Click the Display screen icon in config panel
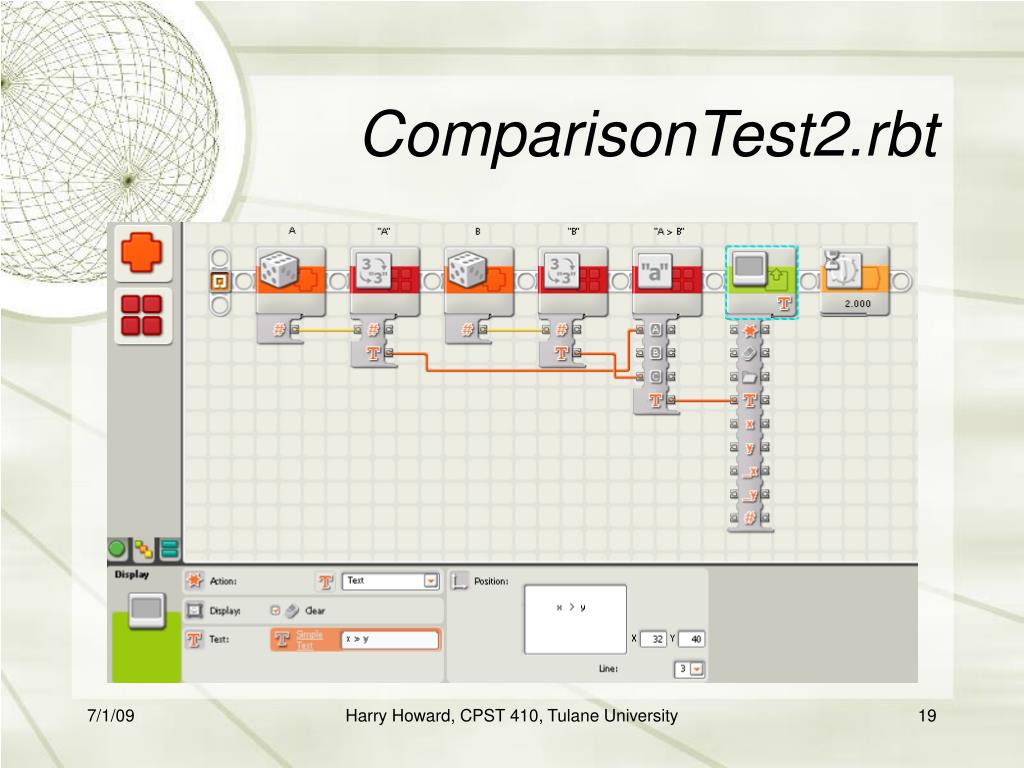The height and width of the screenshot is (768, 1024). [x=194, y=610]
